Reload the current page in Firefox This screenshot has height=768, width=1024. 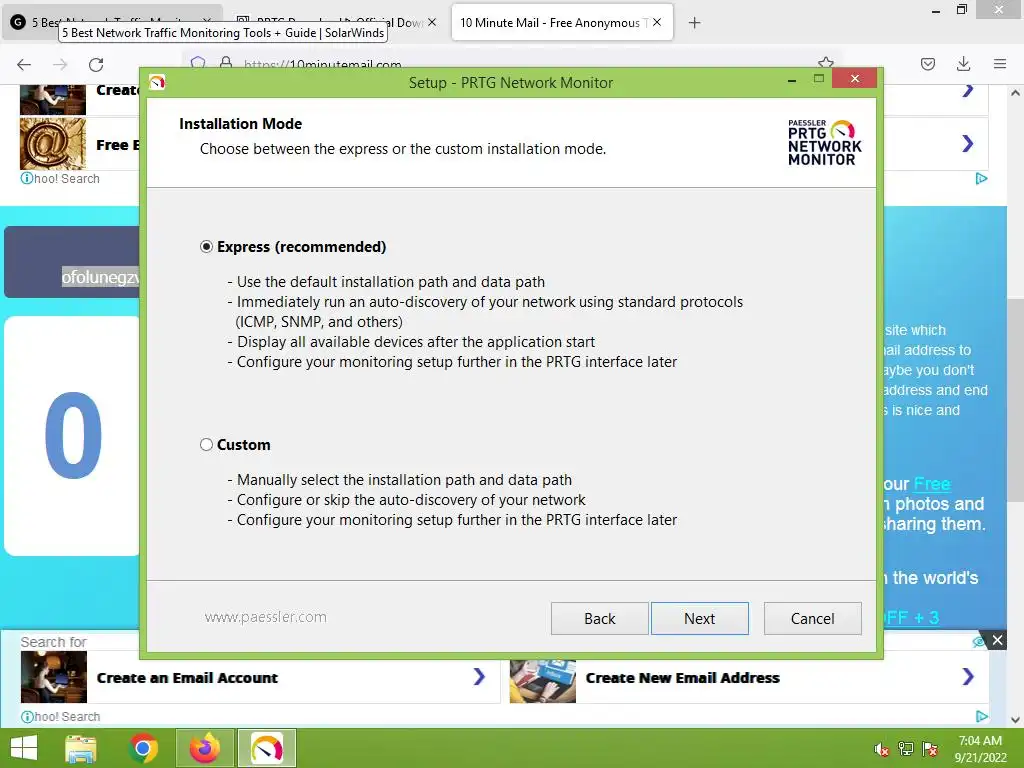(x=96, y=64)
